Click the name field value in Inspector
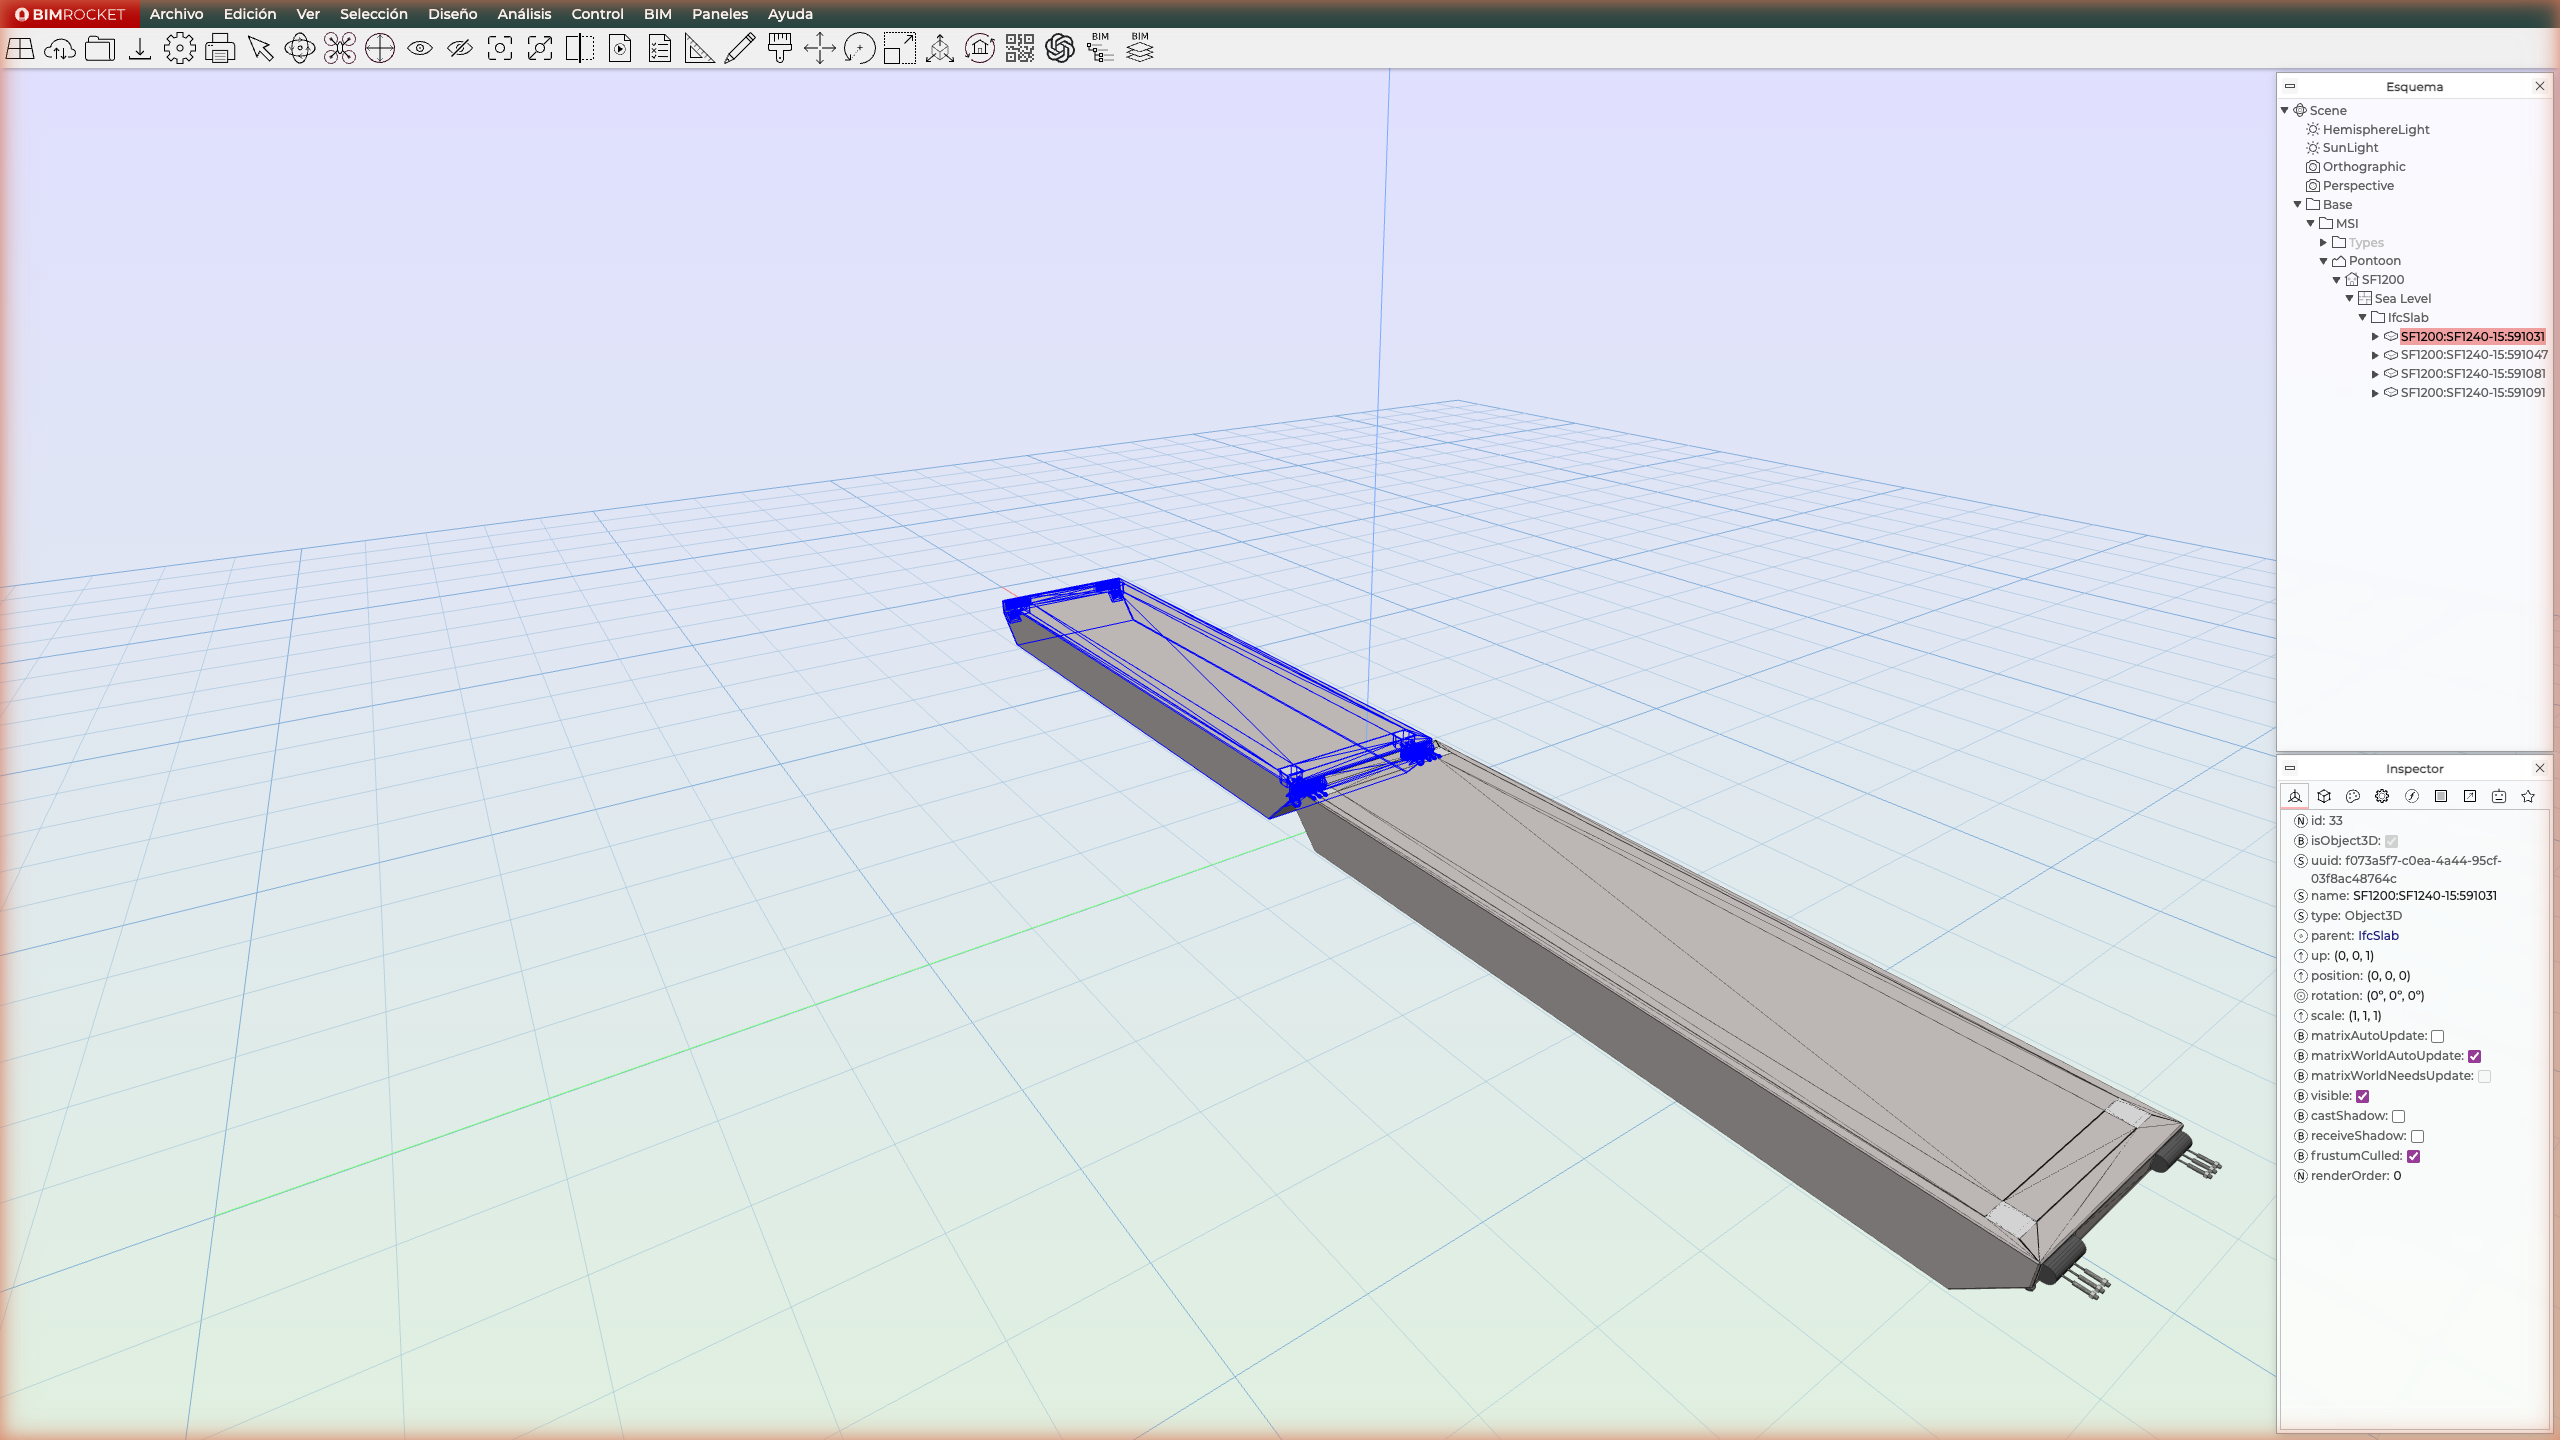 click(2424, 896)
